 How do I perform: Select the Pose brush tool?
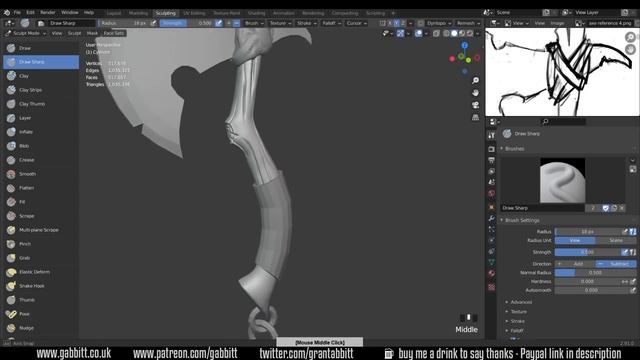[41, 314]
